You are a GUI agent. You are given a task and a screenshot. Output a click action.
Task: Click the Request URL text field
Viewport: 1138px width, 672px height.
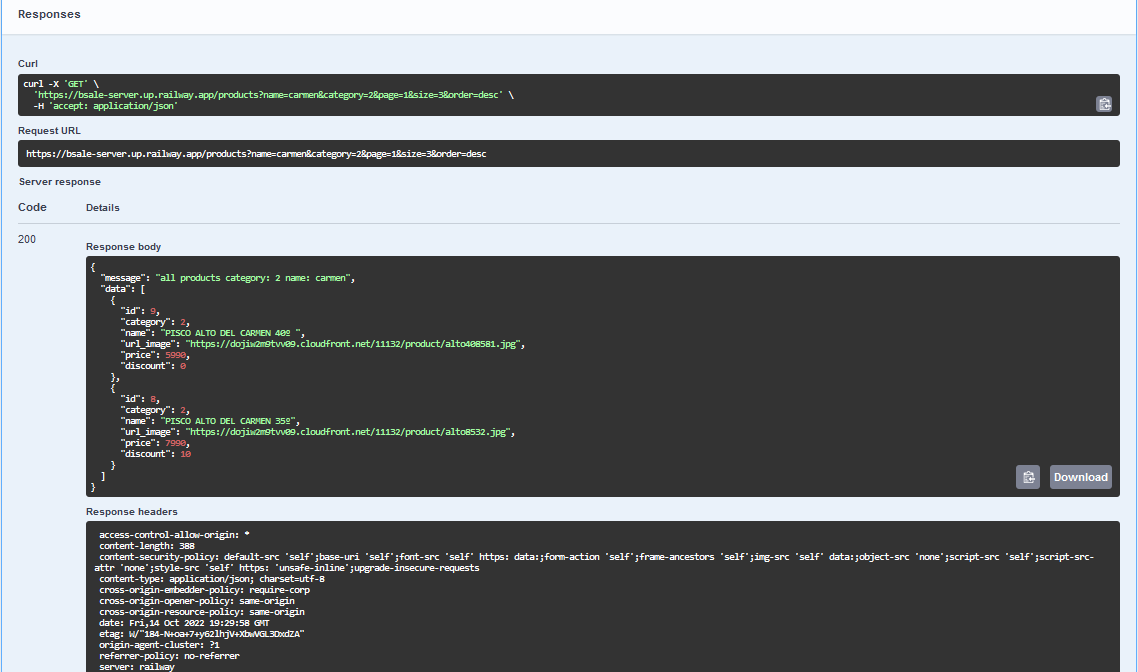point(568,154)
